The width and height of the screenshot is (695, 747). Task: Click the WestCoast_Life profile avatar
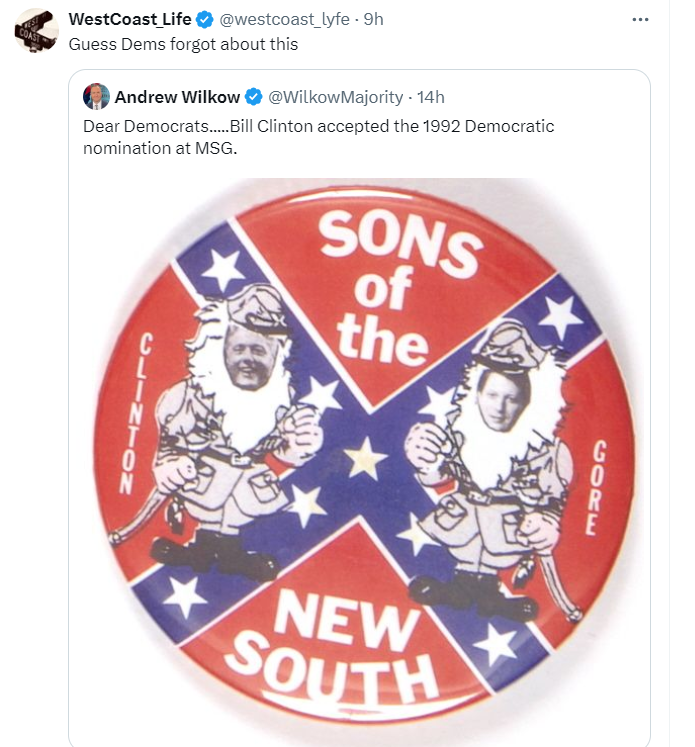(36, 31)
